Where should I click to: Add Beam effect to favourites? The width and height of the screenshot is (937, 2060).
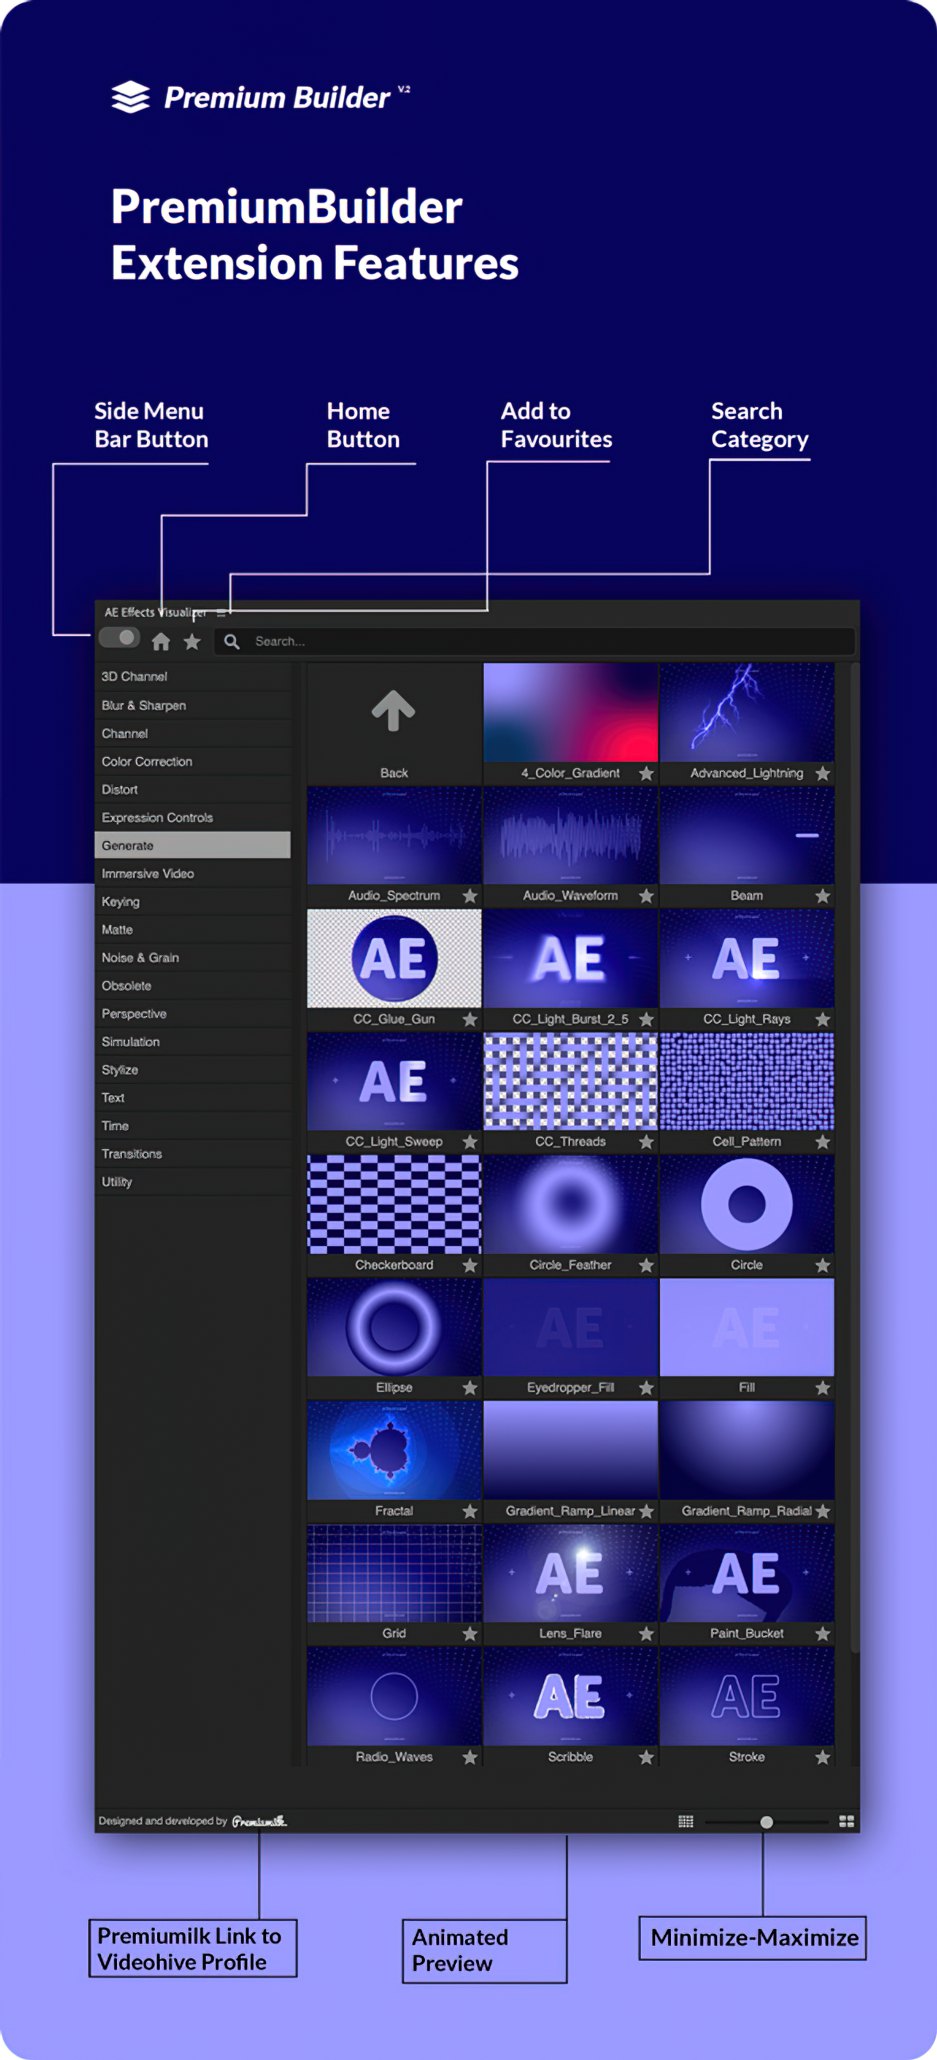click(822, 896)
